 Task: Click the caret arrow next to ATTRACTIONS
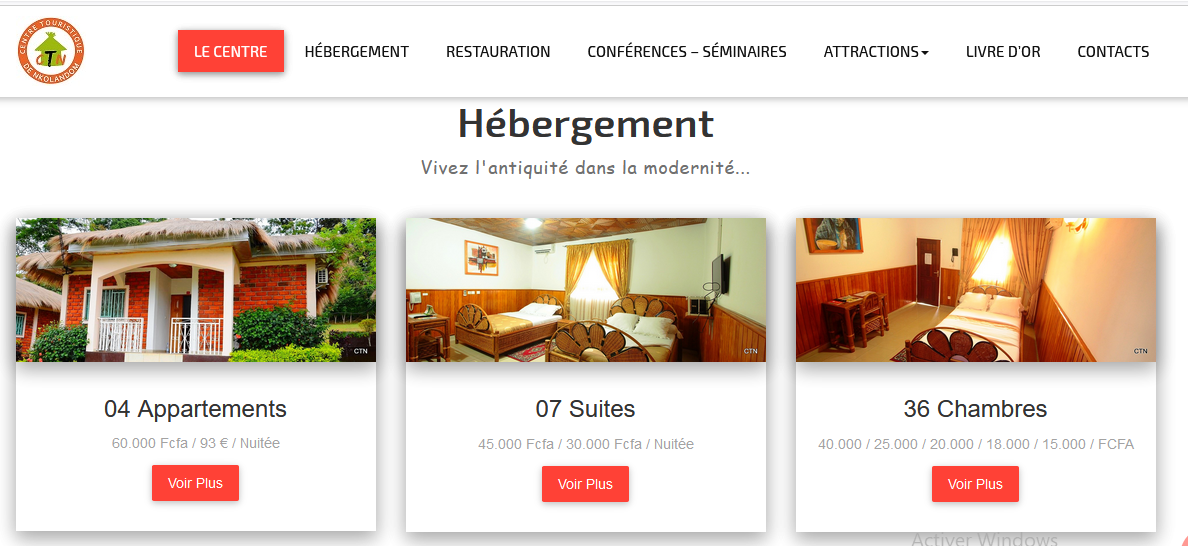[x=925, y=53]
